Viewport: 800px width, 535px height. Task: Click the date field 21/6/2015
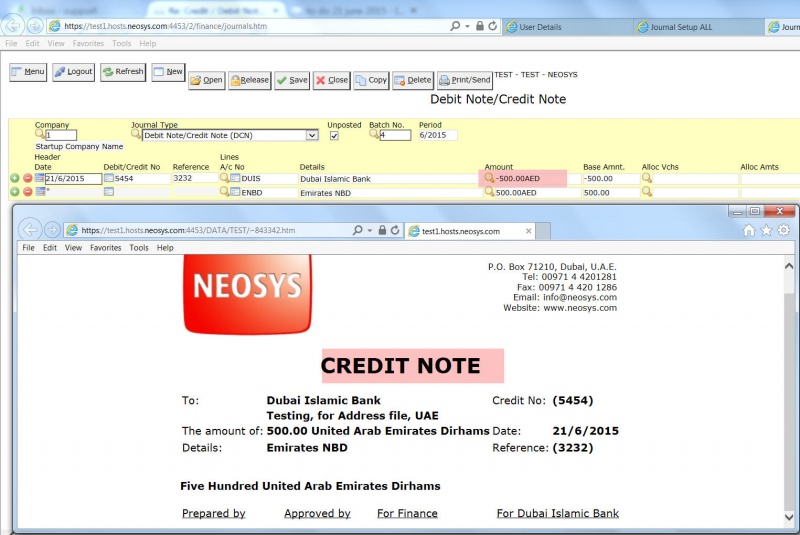tap(73, 179)
